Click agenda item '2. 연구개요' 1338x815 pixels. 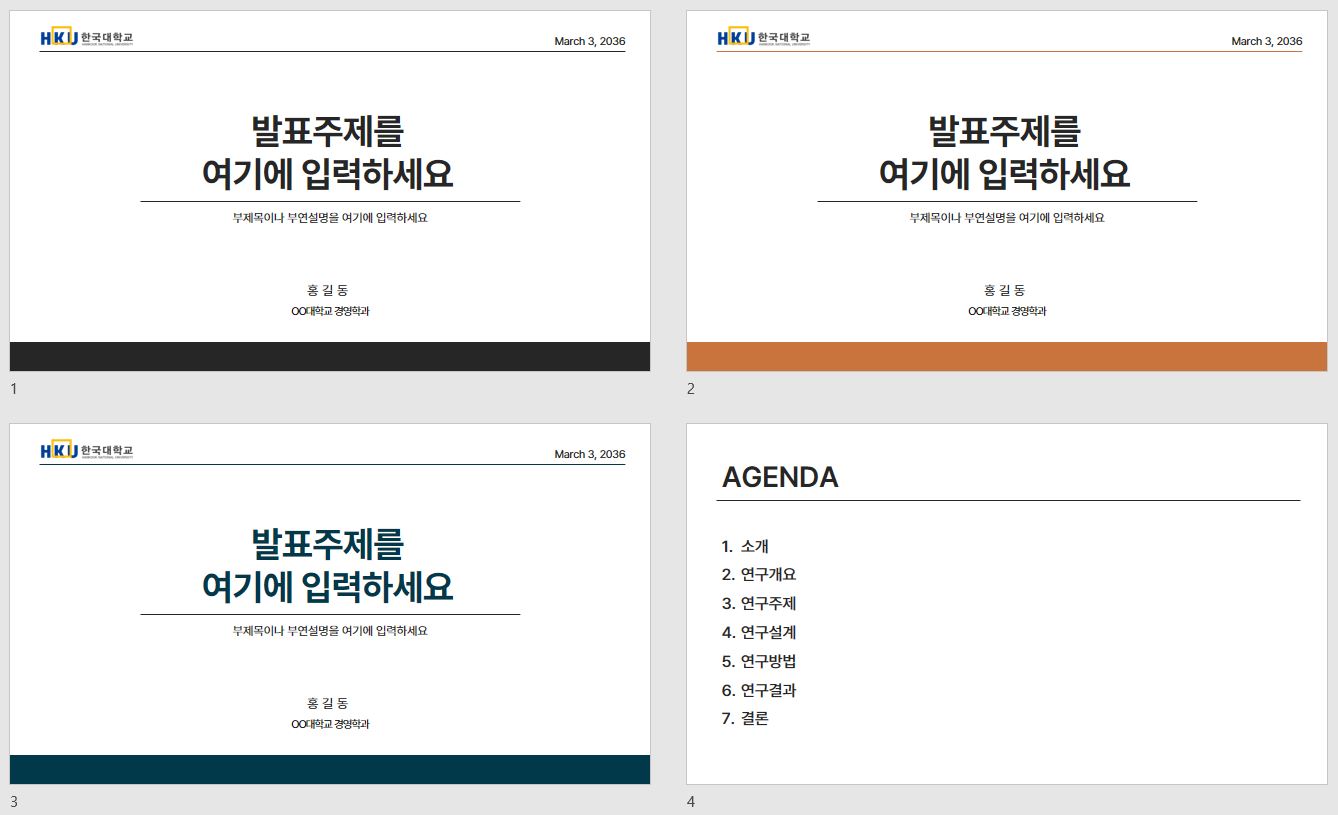[759, 574]
